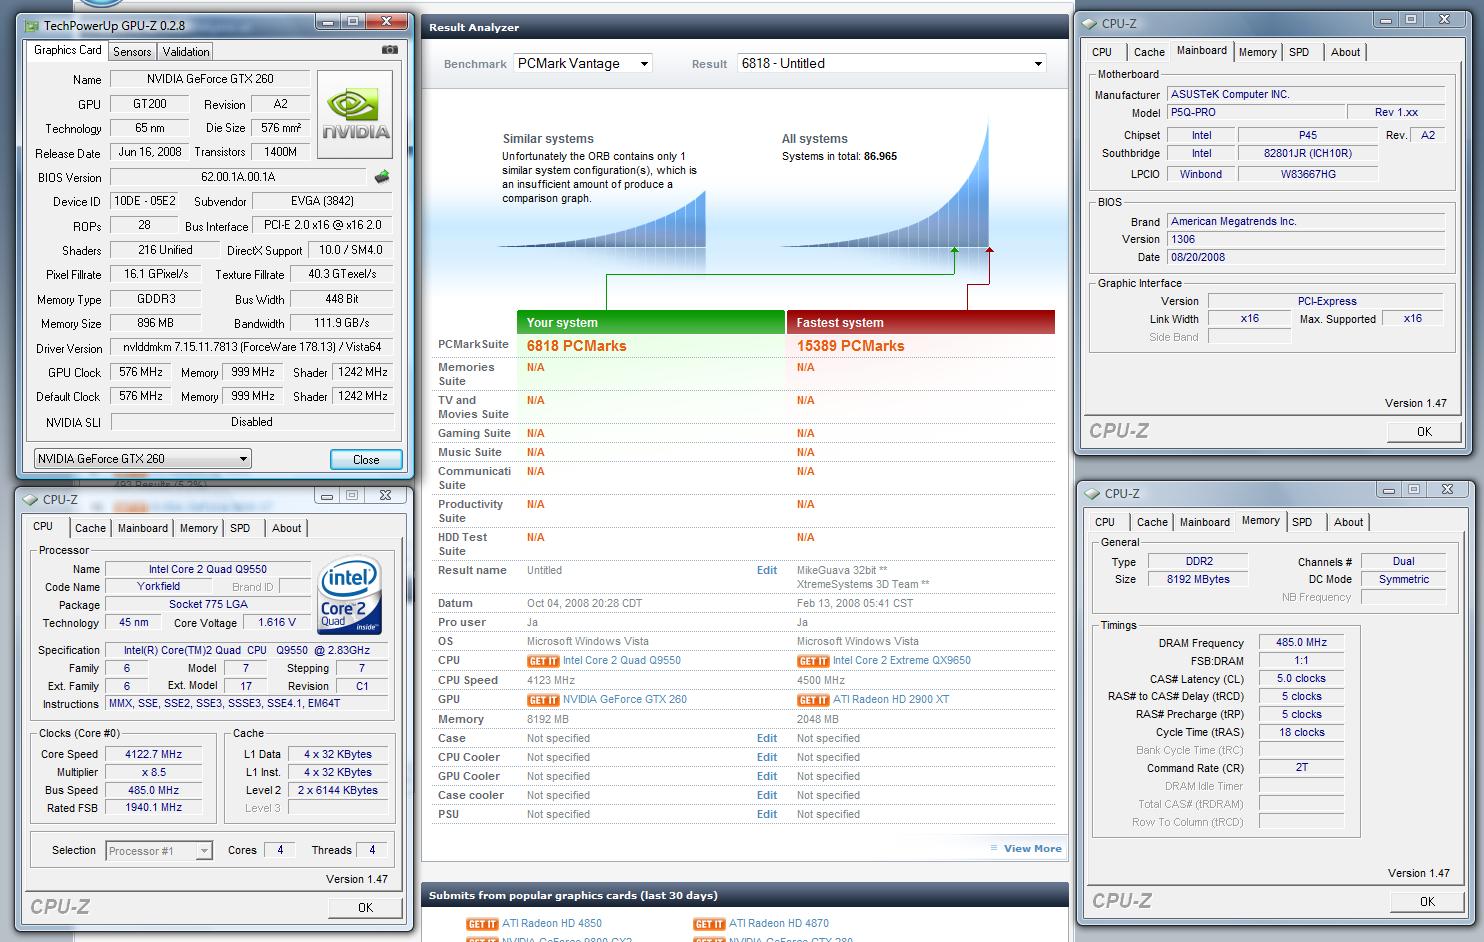
Task: Switch to Validation tab in GPU-Z
Action: coord(186,52)
